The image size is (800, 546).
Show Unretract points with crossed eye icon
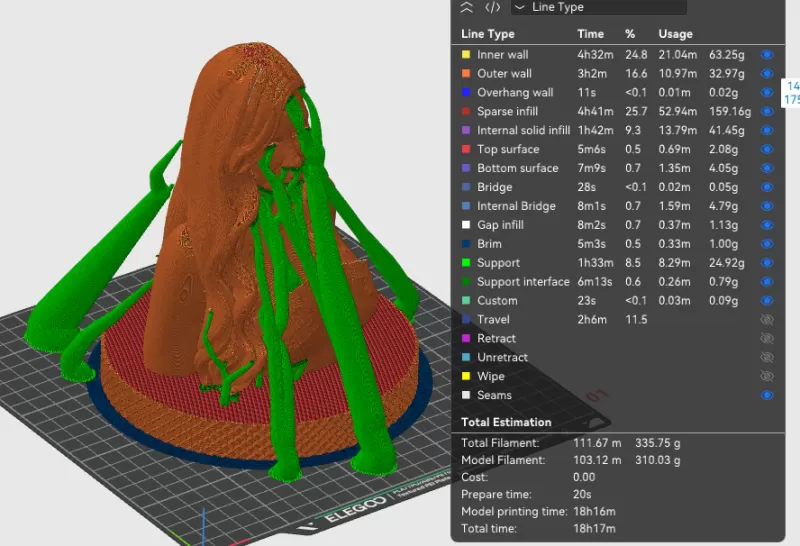(x=767, y=357)
